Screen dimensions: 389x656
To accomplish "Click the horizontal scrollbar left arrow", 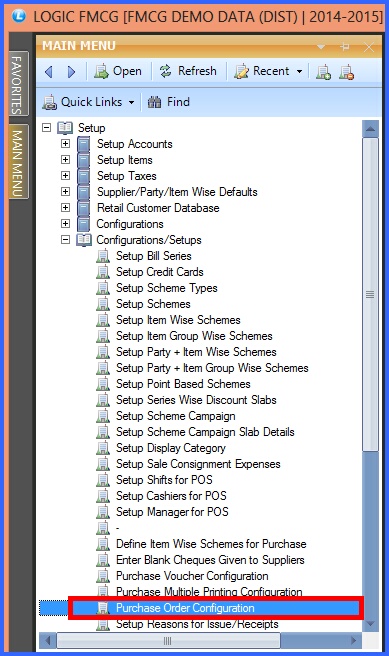I will click(x=48, y=640).
